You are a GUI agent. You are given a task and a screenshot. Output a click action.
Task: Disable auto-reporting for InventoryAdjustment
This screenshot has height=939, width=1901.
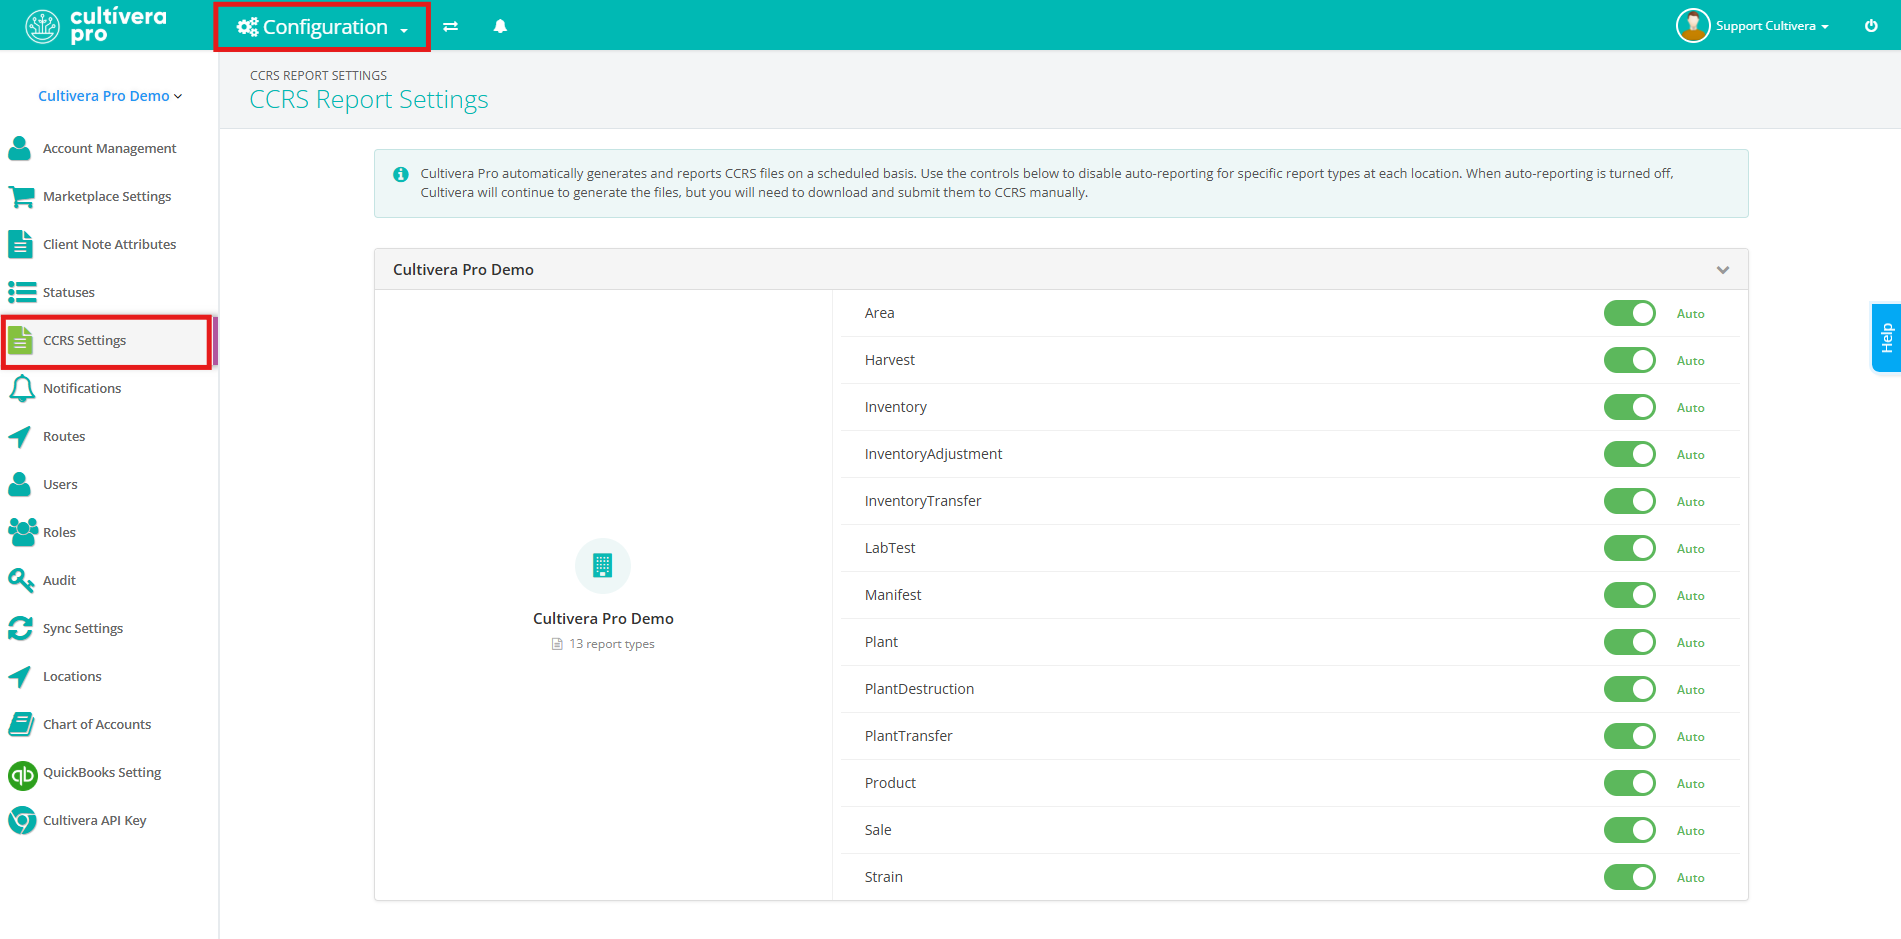click(x=1629, y=454)
